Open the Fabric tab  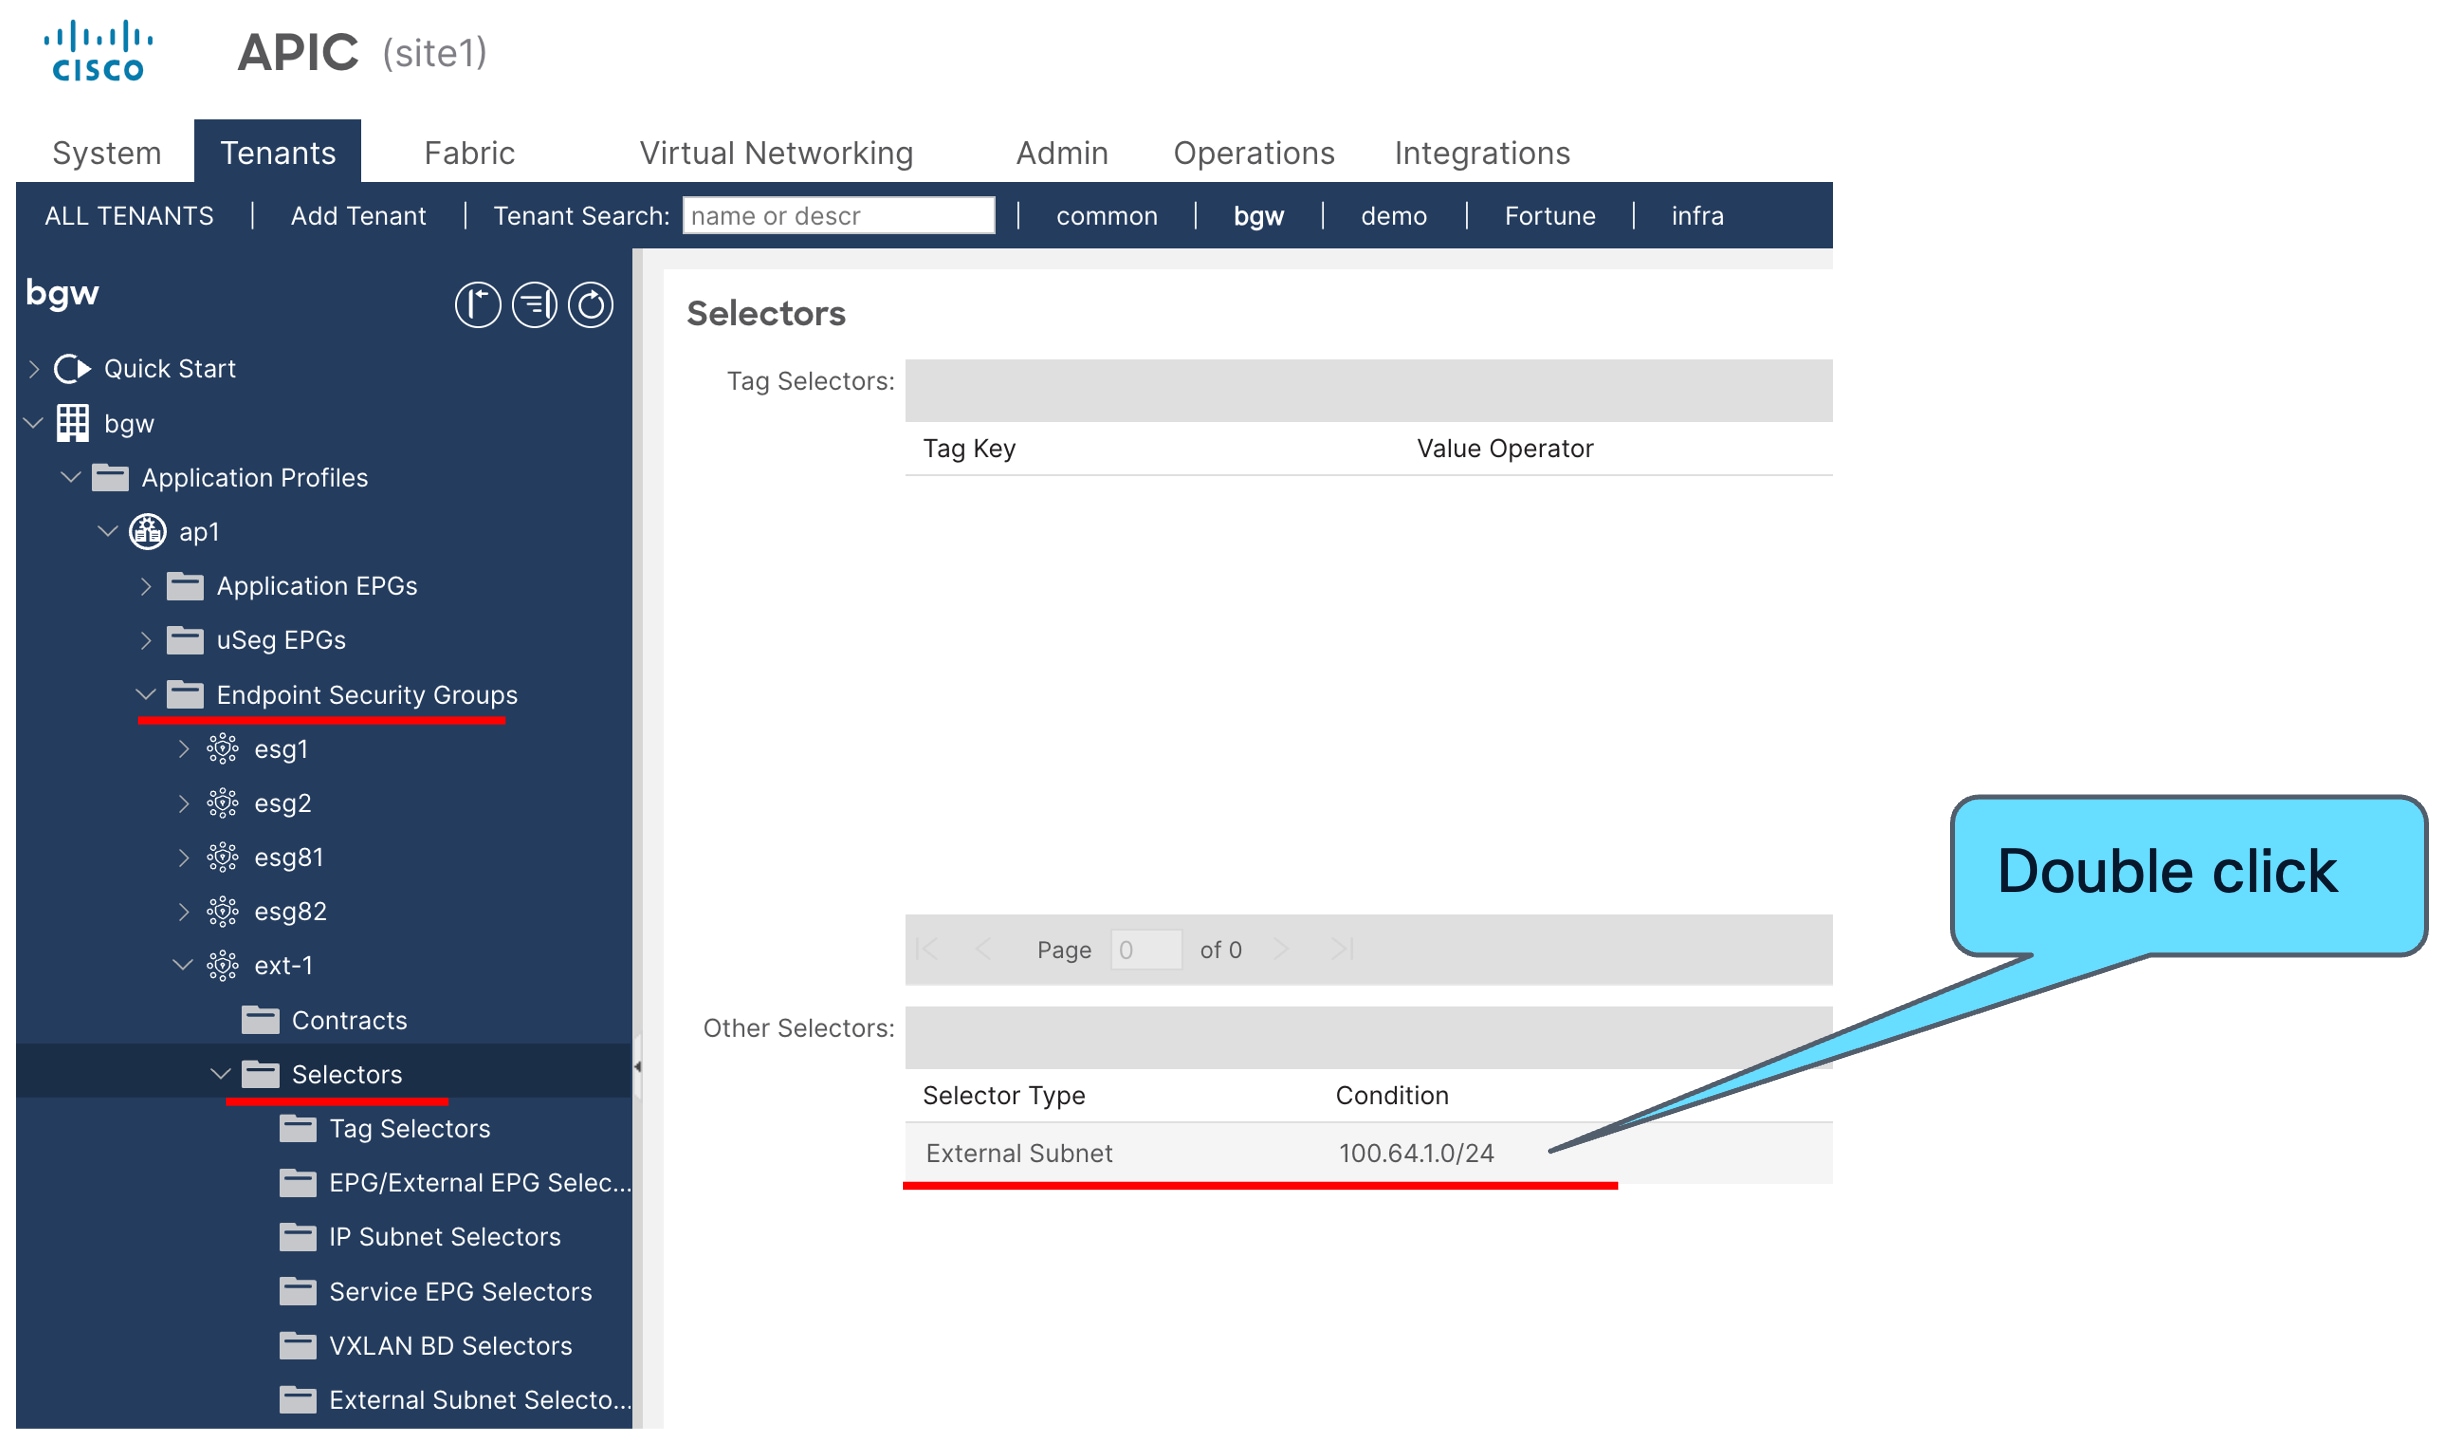[469, 153]
